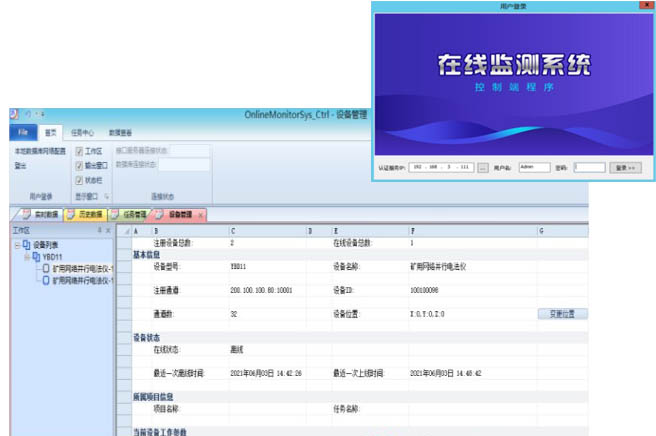The image size is (656, 436).
Task: Click the 设备列表 root node icon
Action: coord(27,244)
